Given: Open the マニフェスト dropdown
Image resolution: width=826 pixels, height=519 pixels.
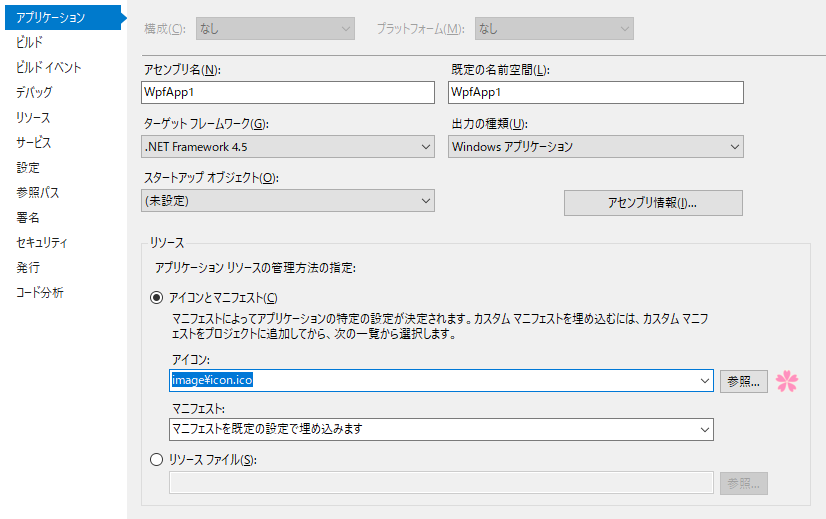Looking at the screenshot, I should point(441,429).
